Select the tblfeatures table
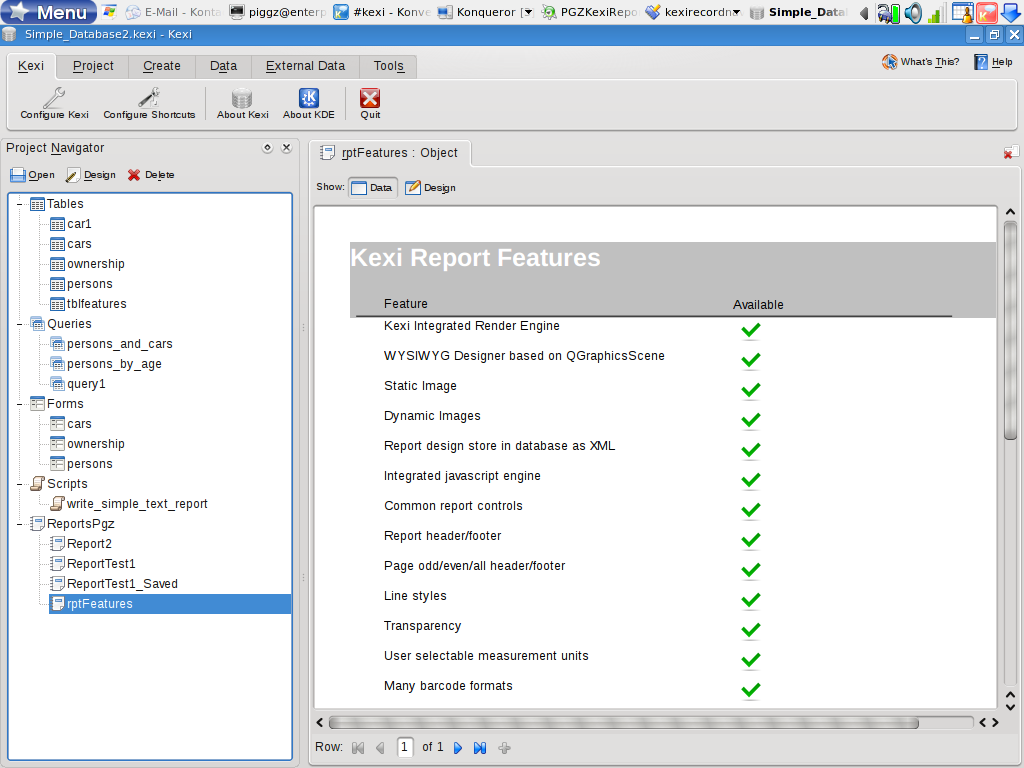The image size is (1024, 768). coord(88,304)
